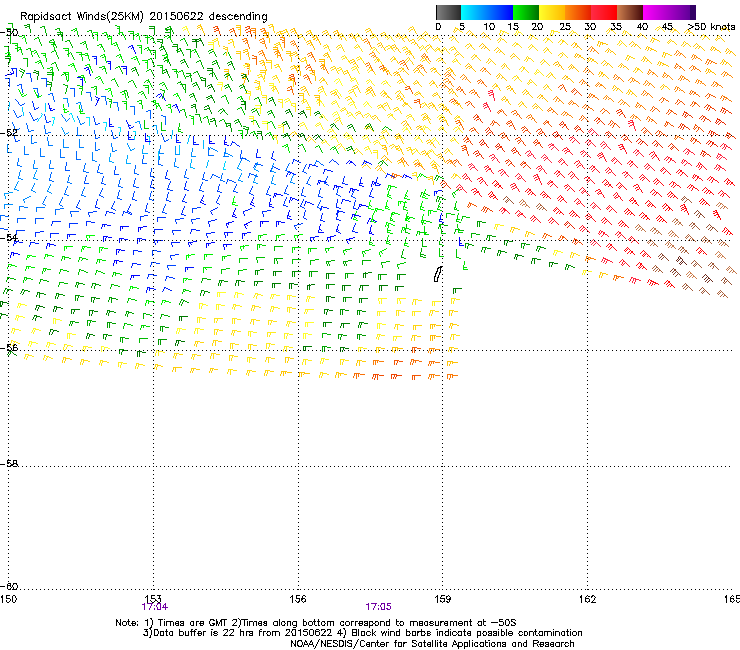Select the latitude label "-60"

pyautogui.click(x=9, y=586)
